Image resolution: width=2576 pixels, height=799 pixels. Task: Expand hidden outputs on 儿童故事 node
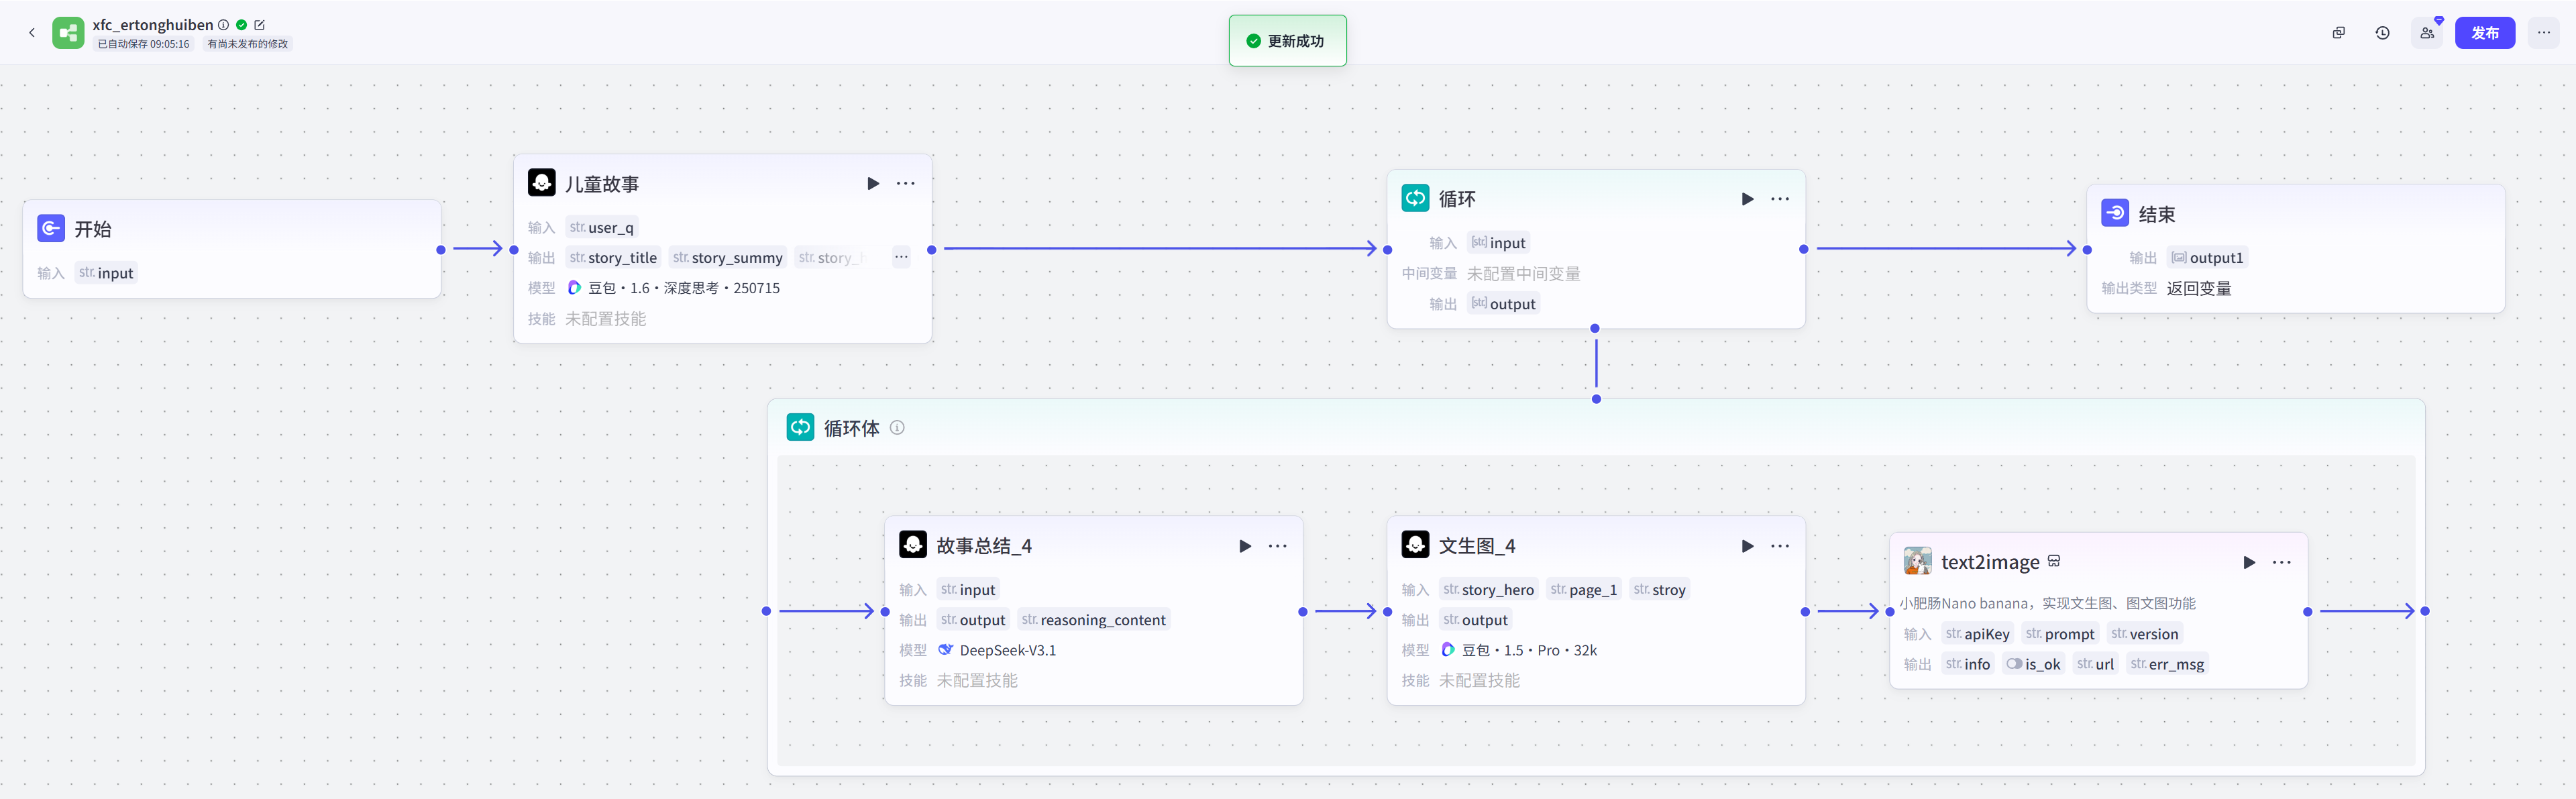coord(901,258)
